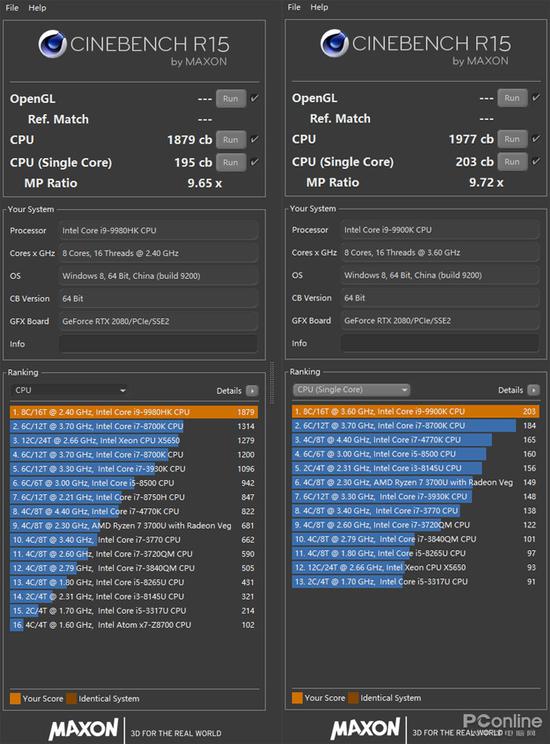Viewport: 550px width, 744px height.
Task: Select Xeon X5650 ranking row scoring 1279
Action: tap(134, 440)
